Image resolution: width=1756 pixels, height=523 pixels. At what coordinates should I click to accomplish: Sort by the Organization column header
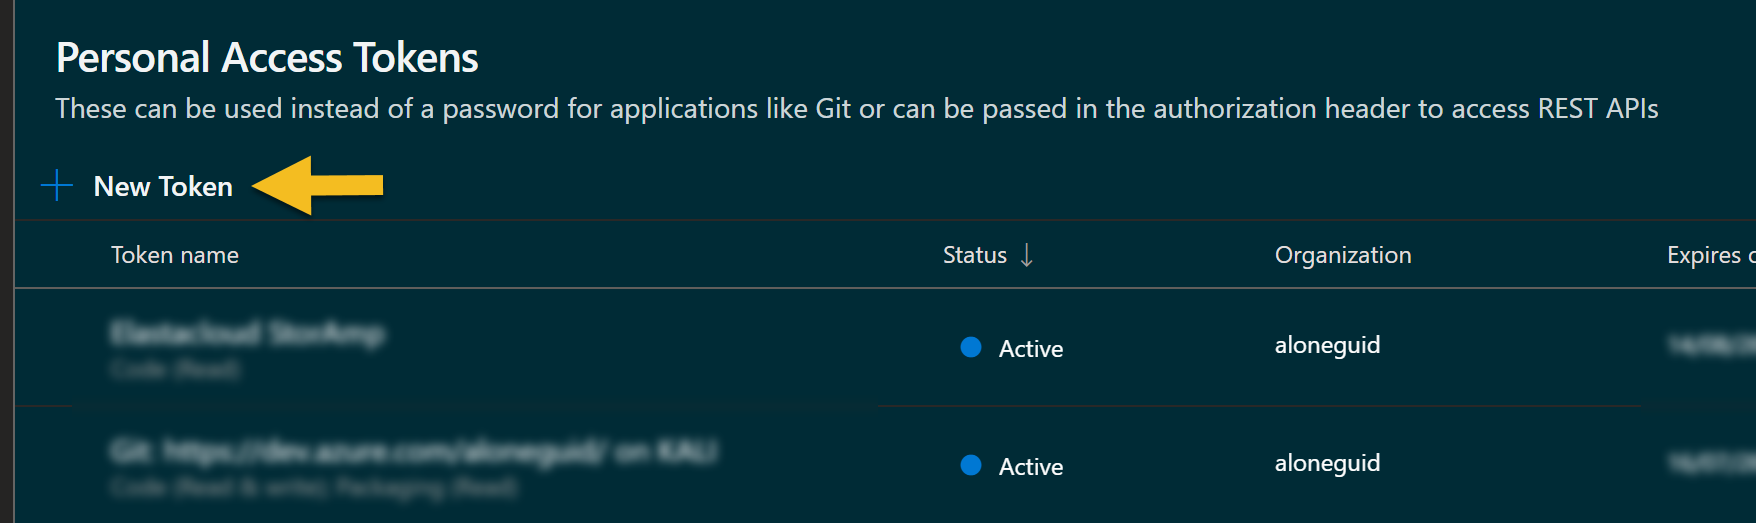[1343, 255]
